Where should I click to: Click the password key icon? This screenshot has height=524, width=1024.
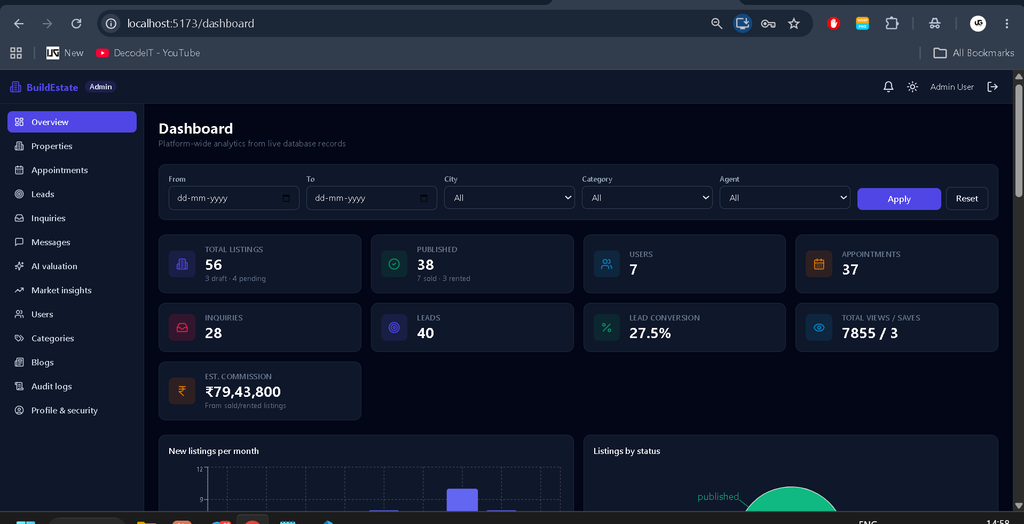pos(768,24)
